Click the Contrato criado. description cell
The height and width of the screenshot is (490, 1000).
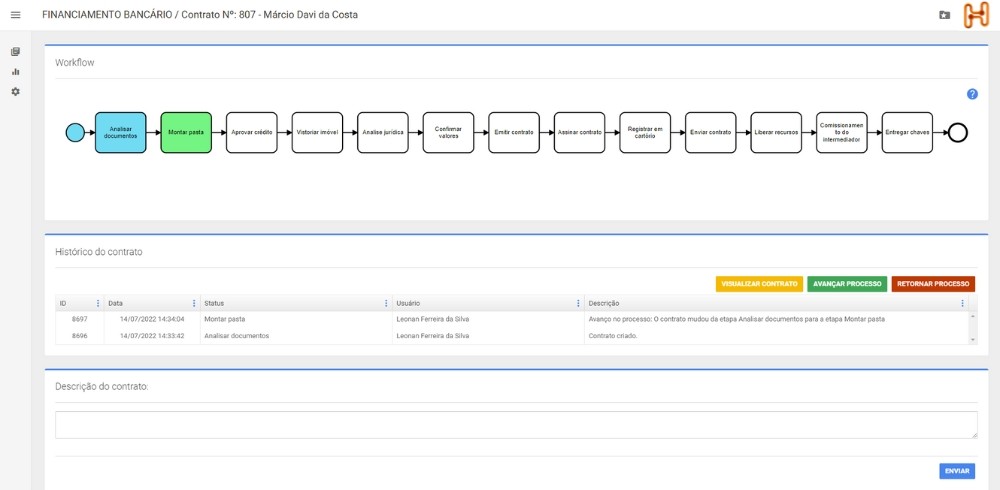pos(776,336)
